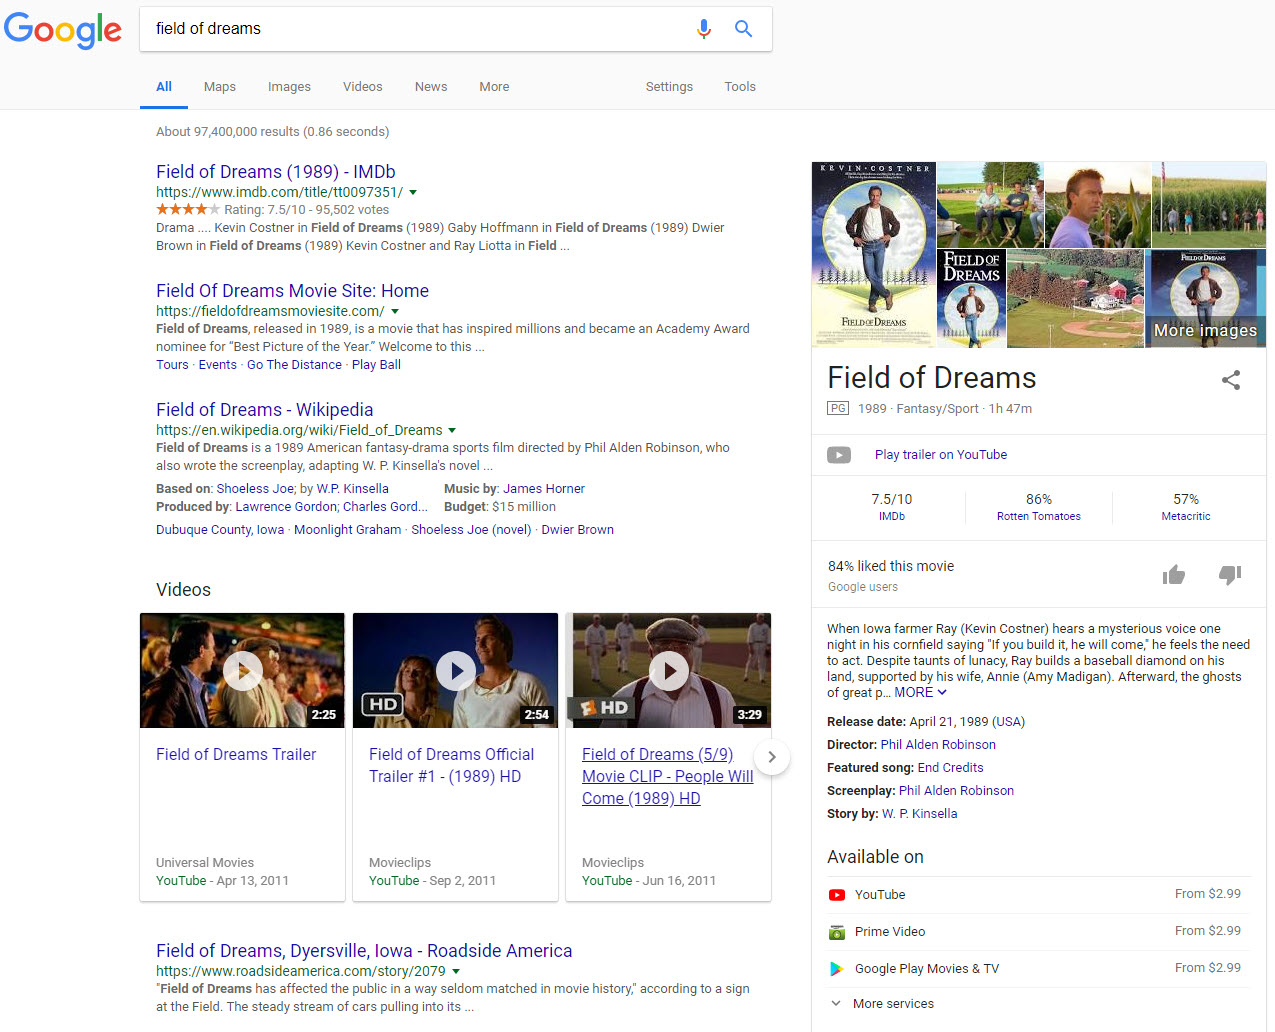Image resolution: width=1275 pixels, height=1032 pixels.
Task: Click the microphone voice search icon
Action: point(704,29)
